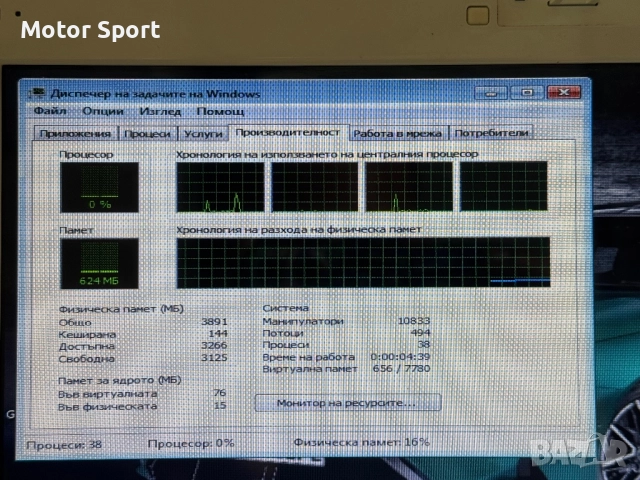Click the Свободна value 3125
The height and width of the screenshot is (480, 640).
pos(214,358)
